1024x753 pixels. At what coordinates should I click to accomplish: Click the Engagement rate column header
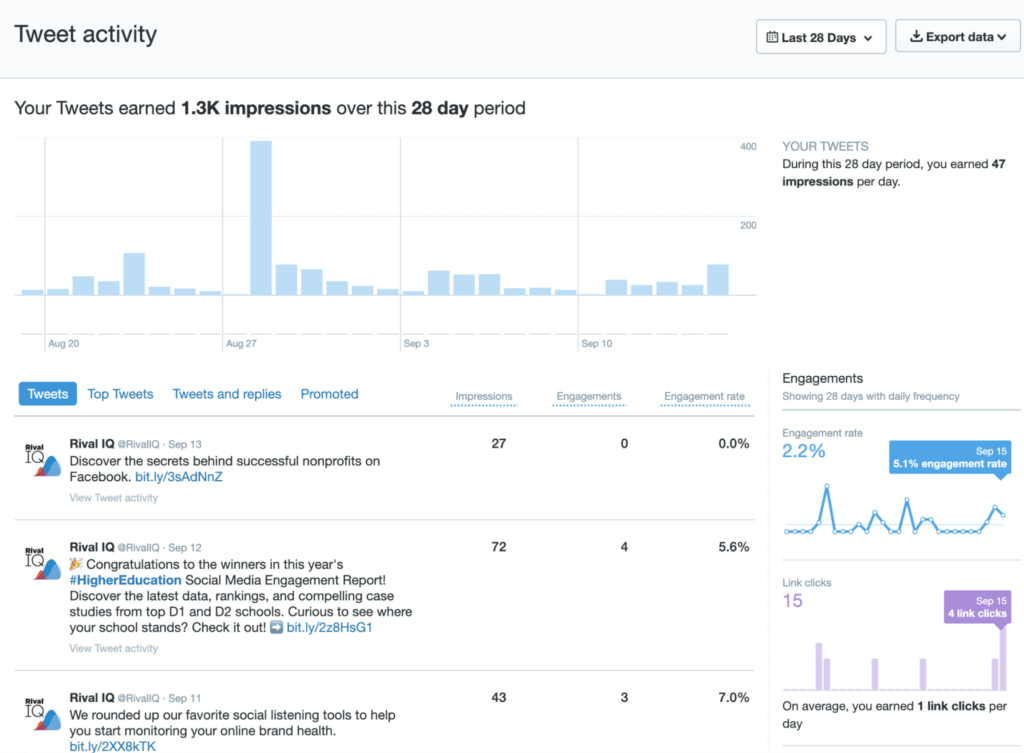coord(704,394)
